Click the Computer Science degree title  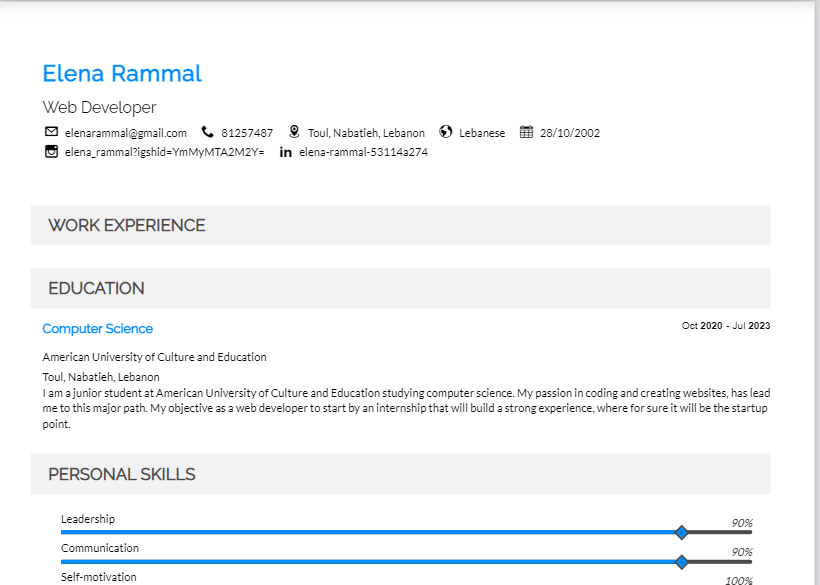click(x=98, y=329)
